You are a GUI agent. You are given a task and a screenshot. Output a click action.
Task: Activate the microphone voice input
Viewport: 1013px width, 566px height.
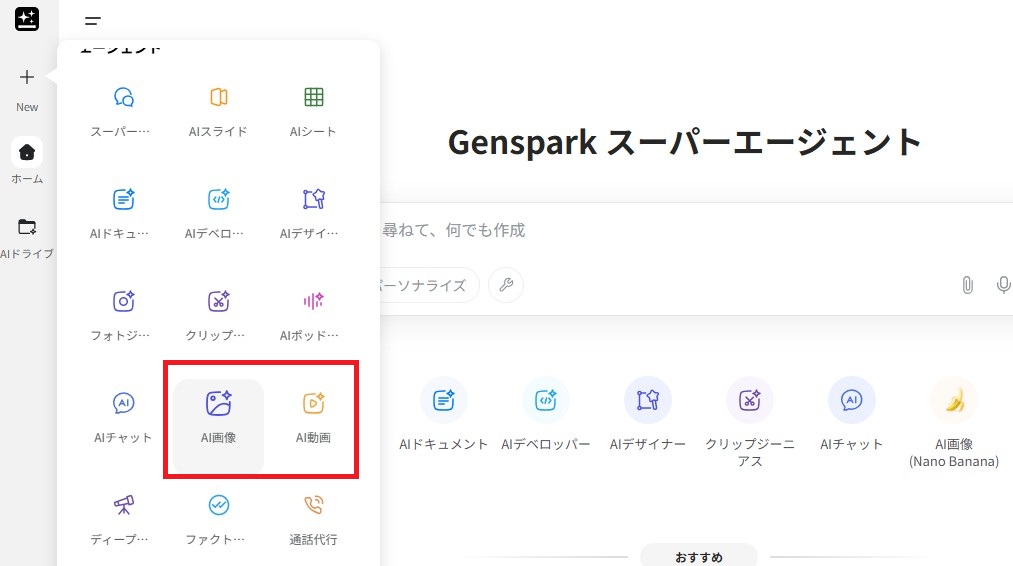coord(1003,285)
